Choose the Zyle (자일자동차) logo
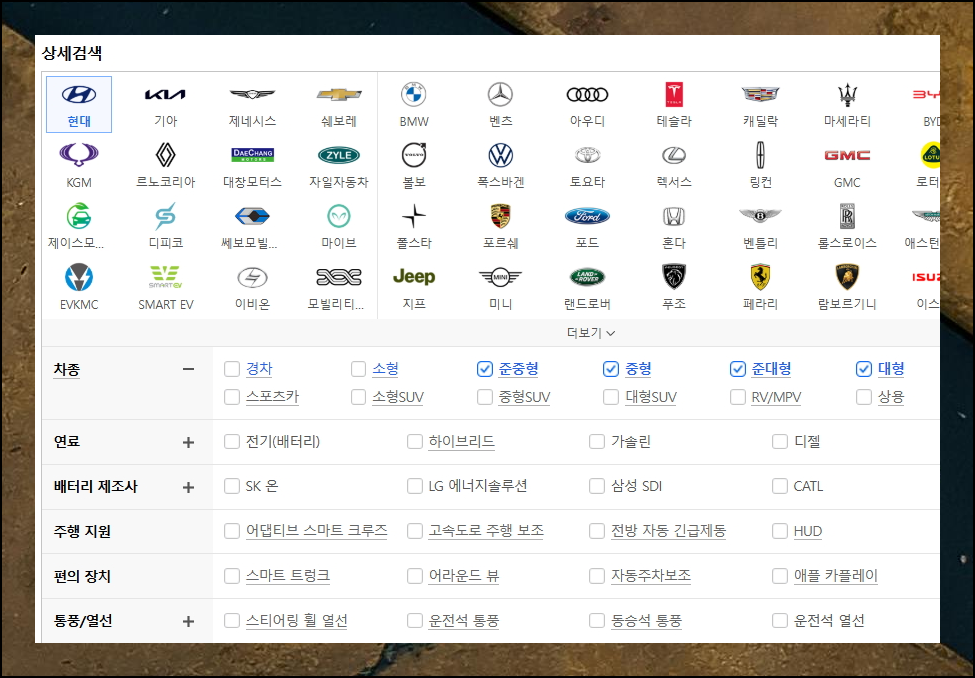The image size is (975, 678). pos(339,155)
